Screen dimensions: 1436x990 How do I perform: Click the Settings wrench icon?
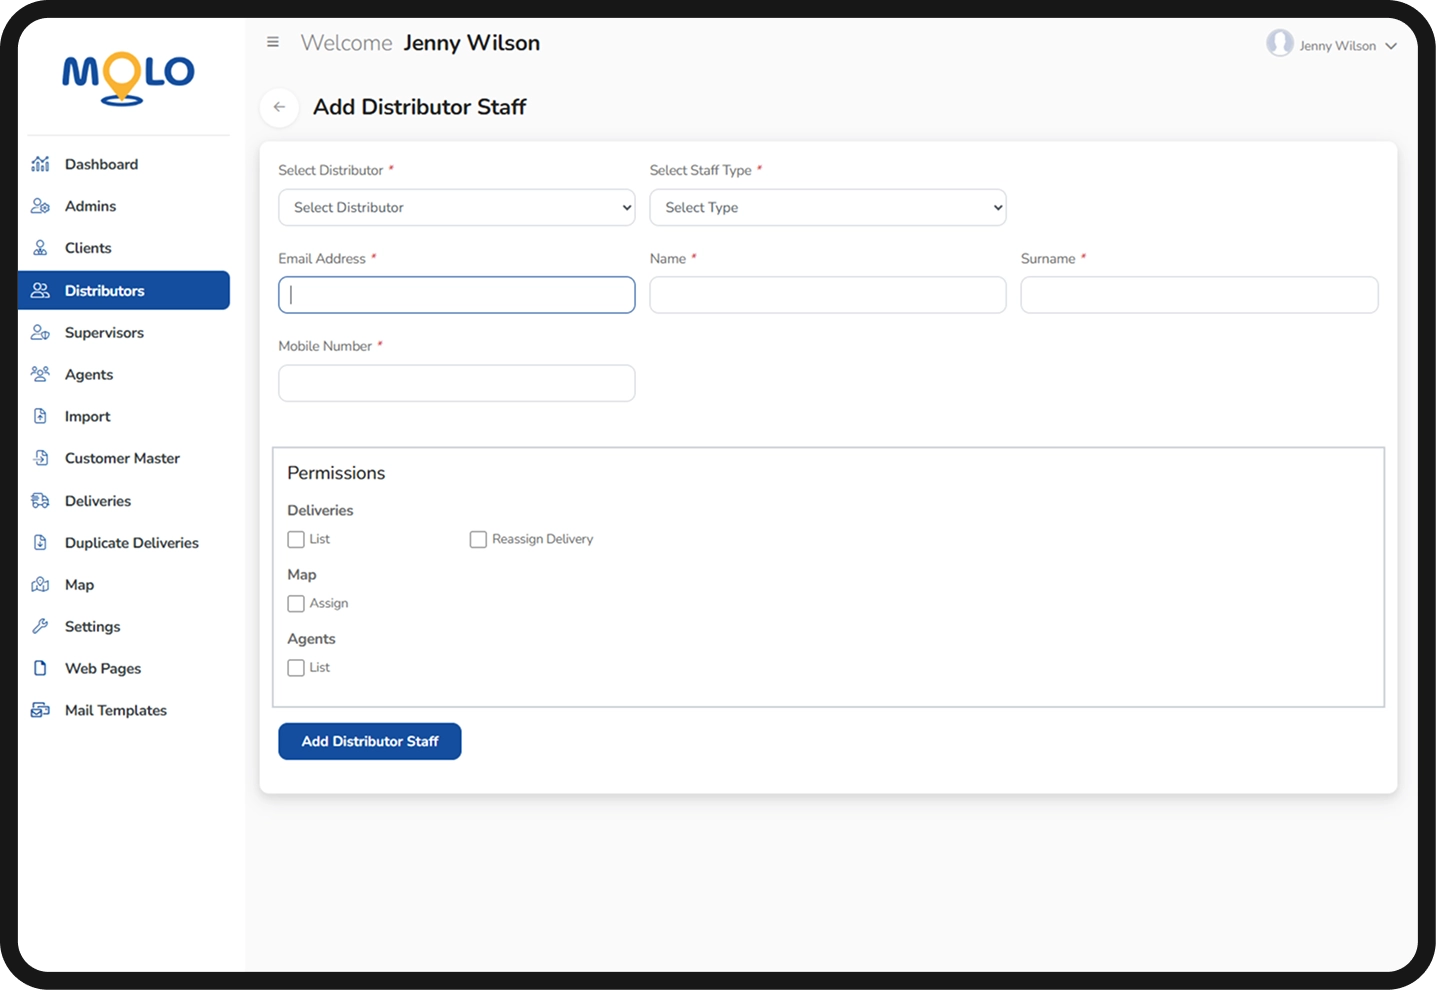pos(40,627)
